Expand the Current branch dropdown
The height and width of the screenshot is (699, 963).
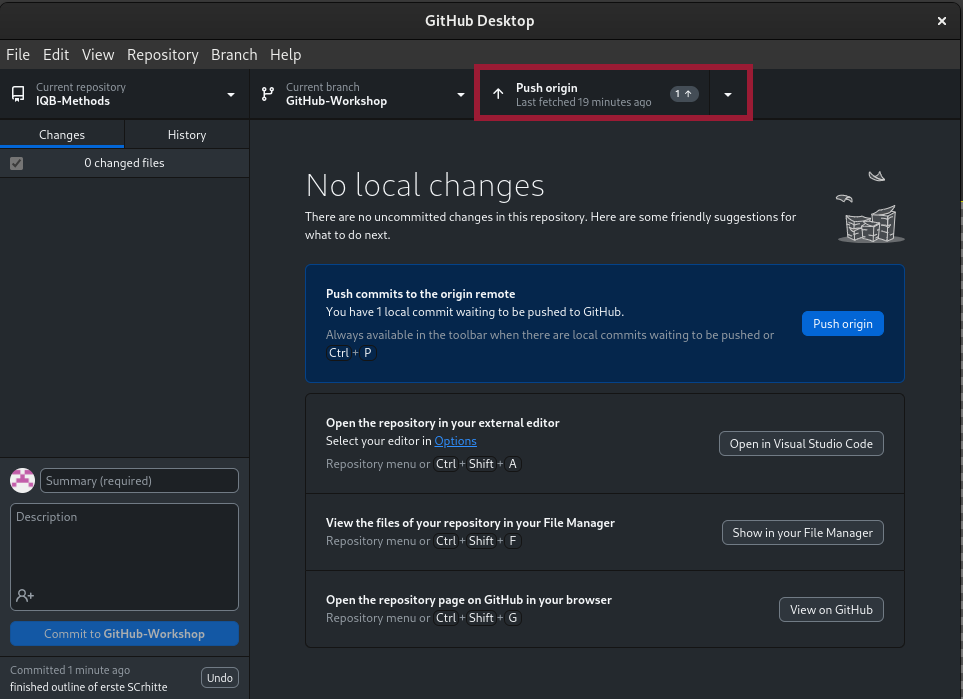click(461, 94)
